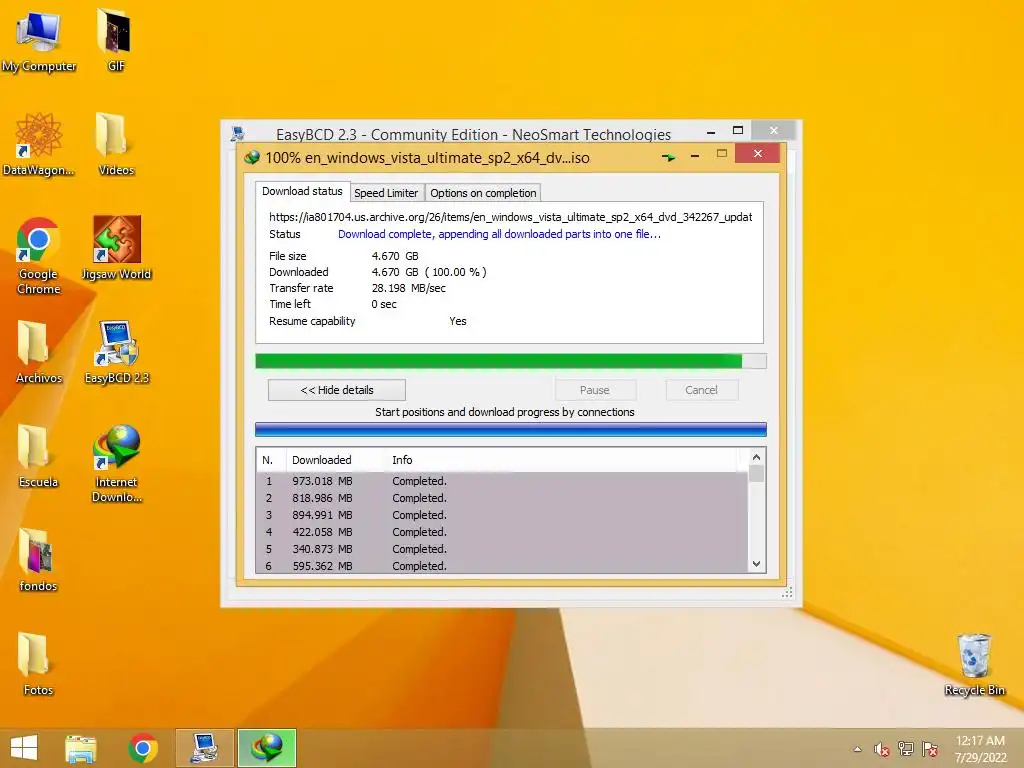Click the 'Download complete, appending' status text
This screenshot has height=768, width=1024.
point(500,234)
